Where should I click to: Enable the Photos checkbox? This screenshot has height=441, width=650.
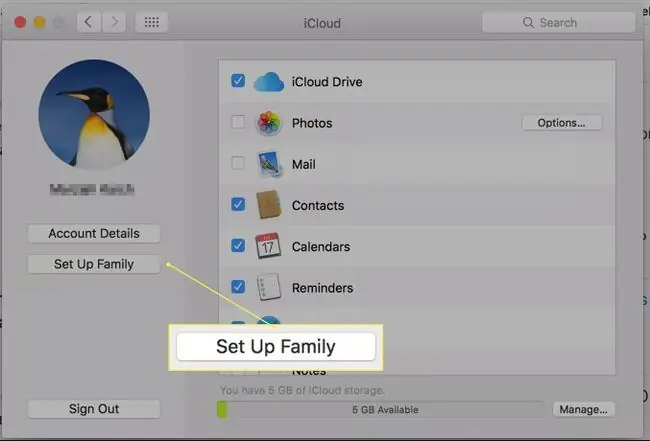pyautogui.click(x=238, y=122)
